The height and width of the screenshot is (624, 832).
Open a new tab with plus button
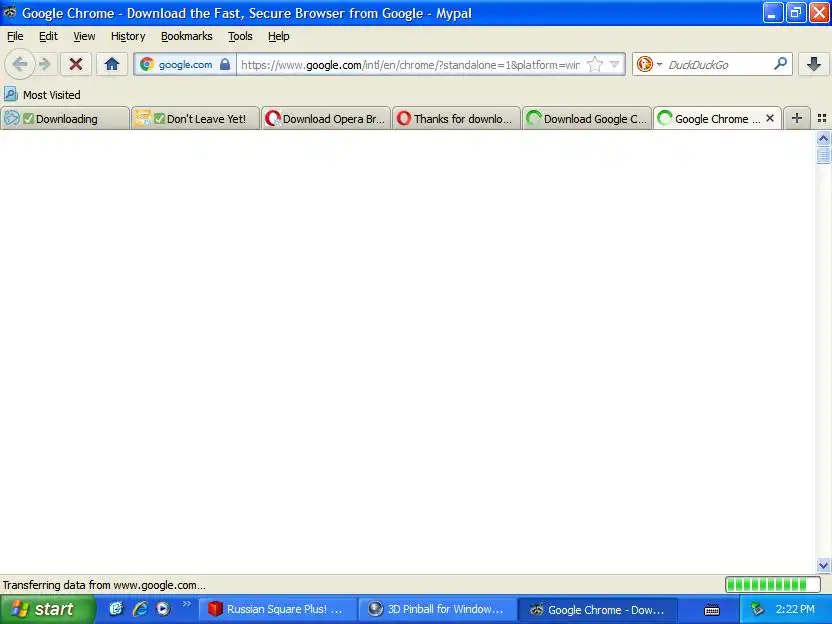pos(796,118)
